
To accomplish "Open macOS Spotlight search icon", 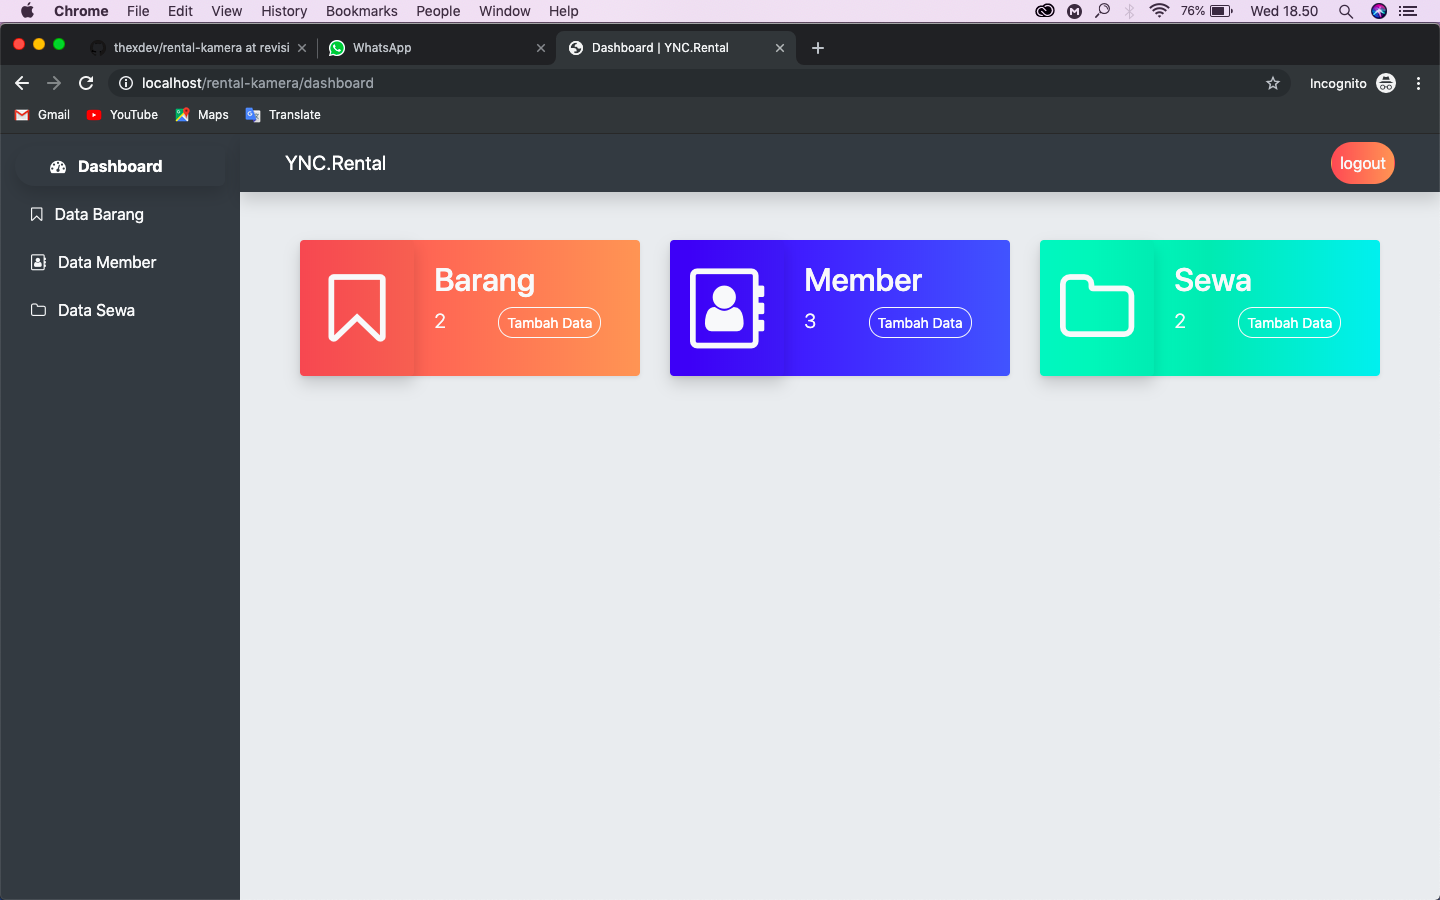I will (x=1346, y=11).
